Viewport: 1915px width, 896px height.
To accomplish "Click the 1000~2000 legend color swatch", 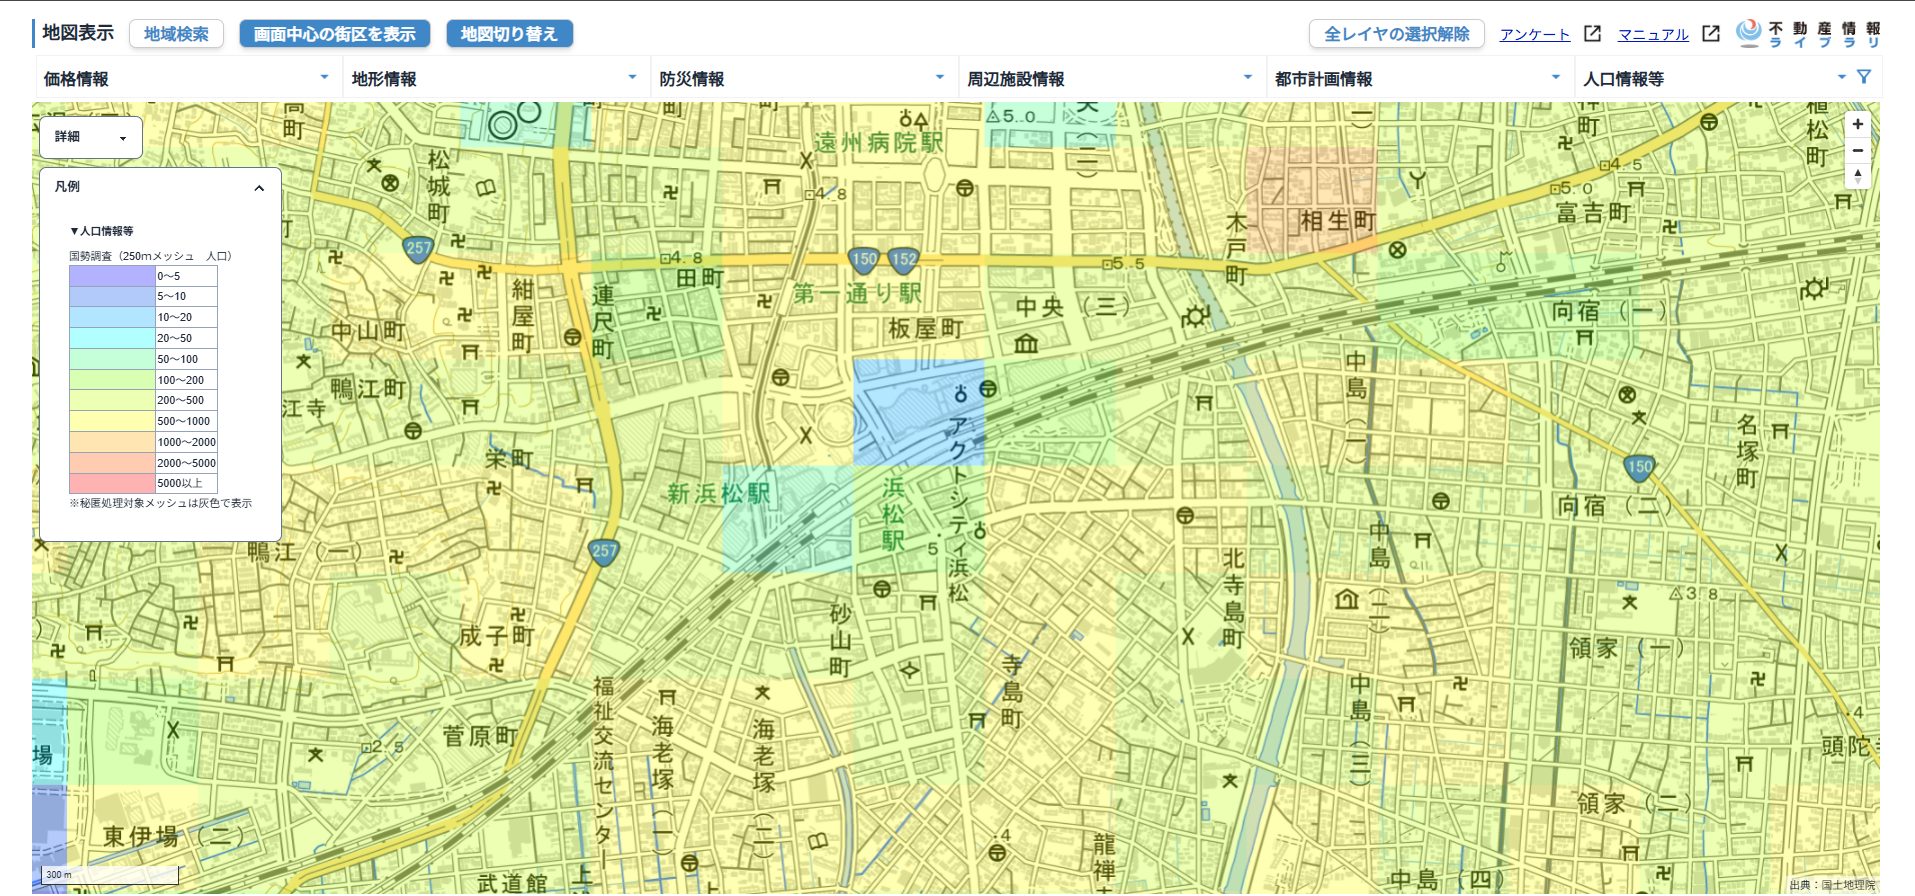I will [x=112, y=442].
